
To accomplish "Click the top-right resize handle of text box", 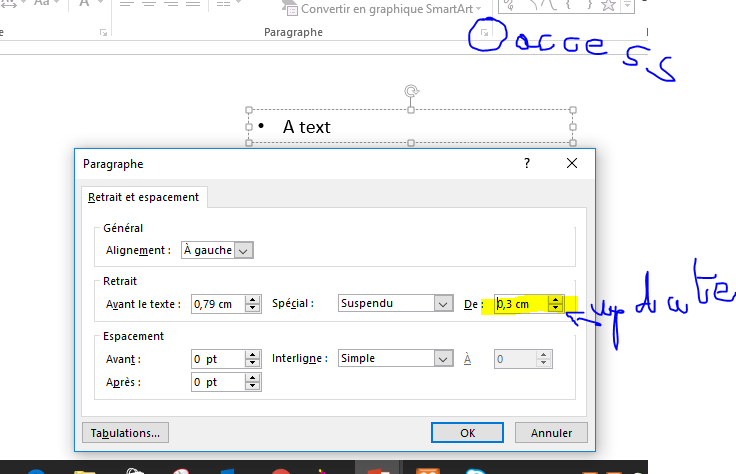I will point(573,110).
